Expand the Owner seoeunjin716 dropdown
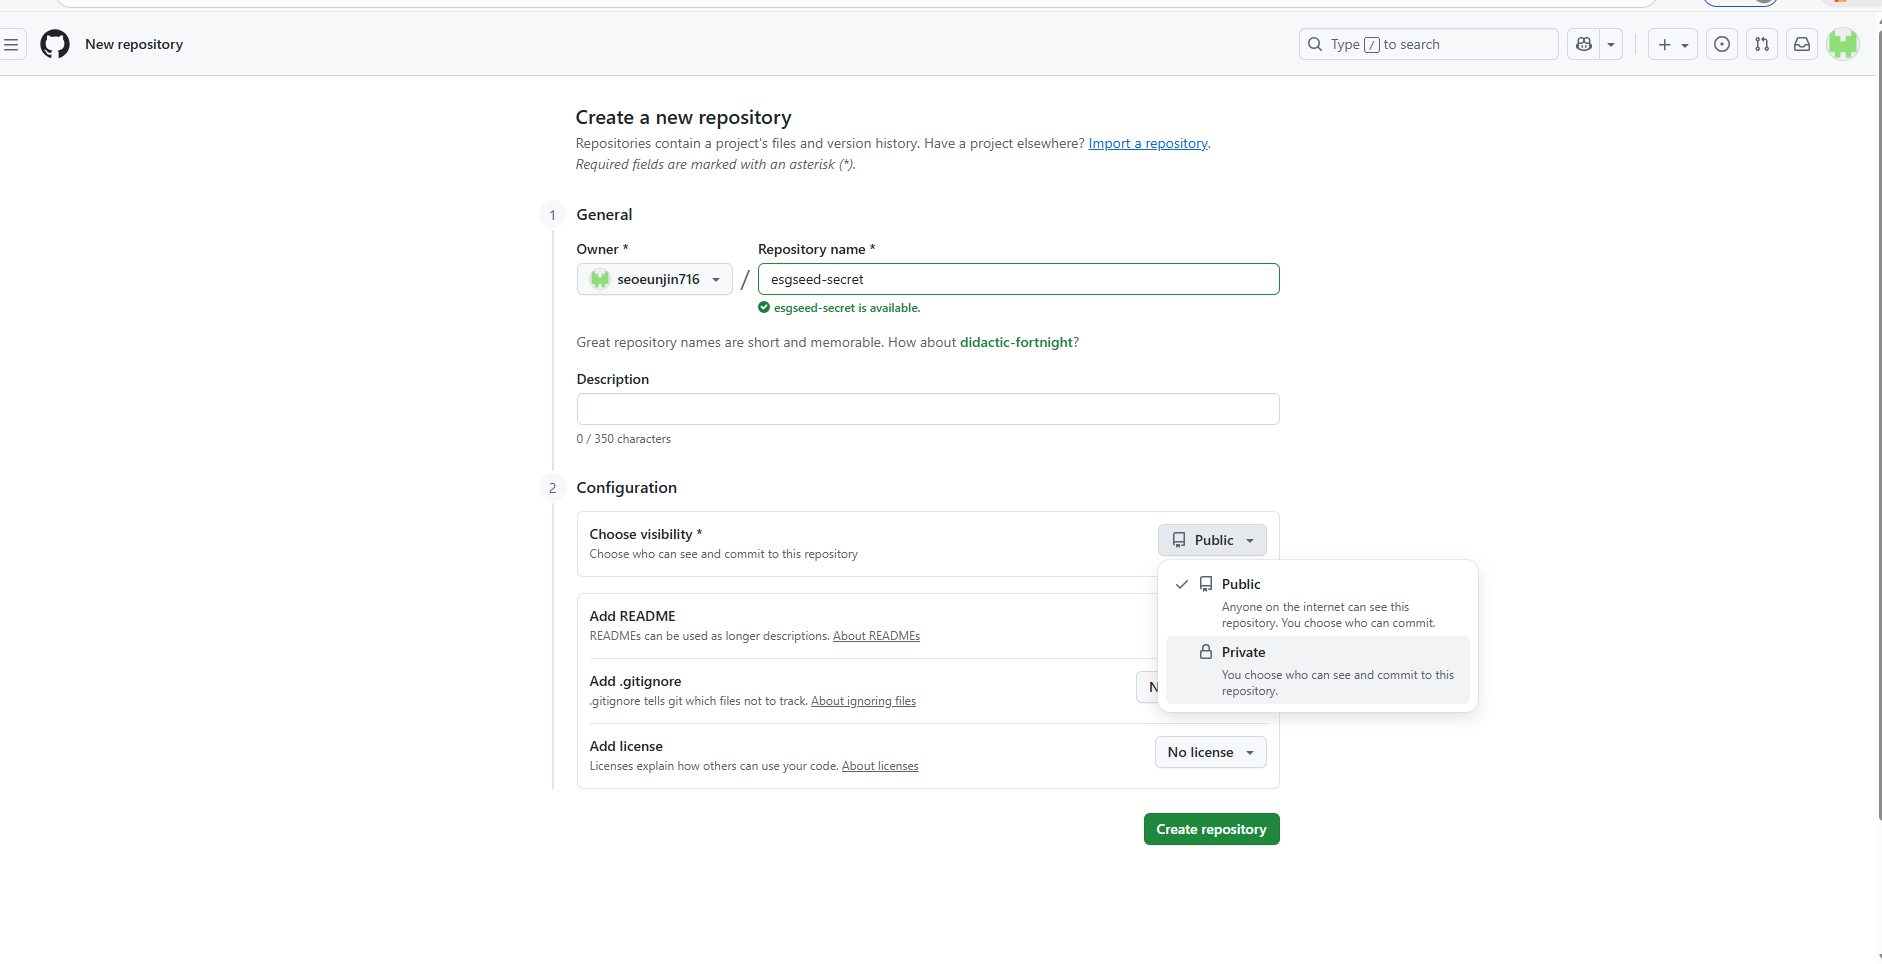 [x=654, y=279]
